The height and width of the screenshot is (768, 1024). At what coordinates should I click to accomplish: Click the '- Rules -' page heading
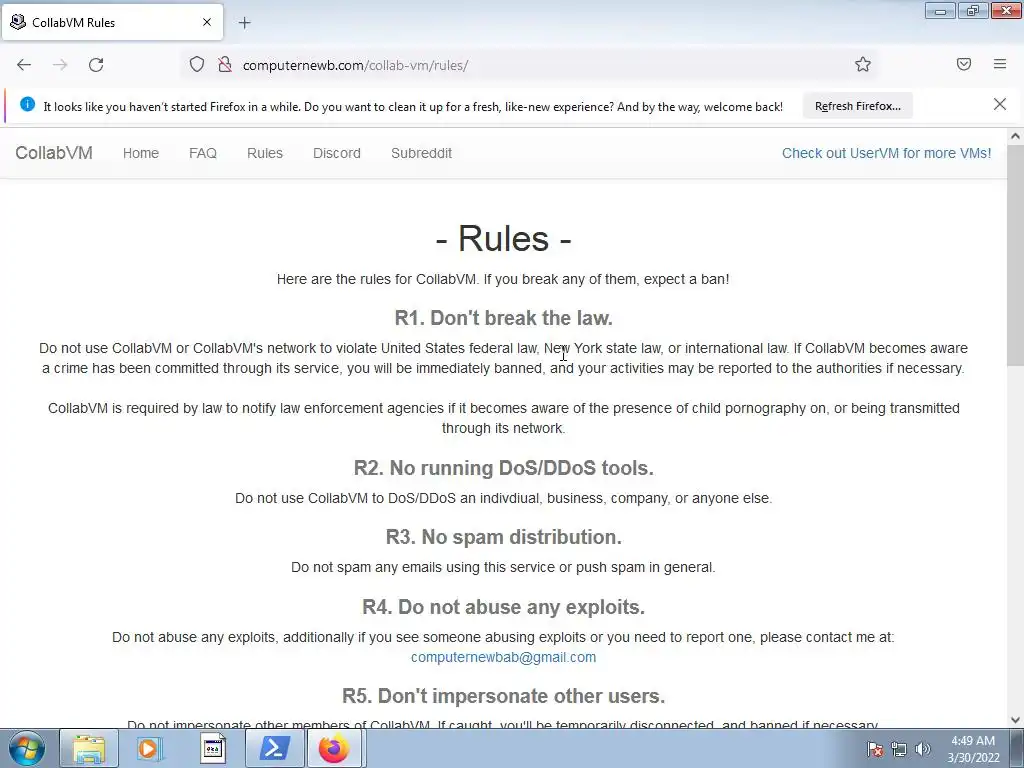point(504,238)
